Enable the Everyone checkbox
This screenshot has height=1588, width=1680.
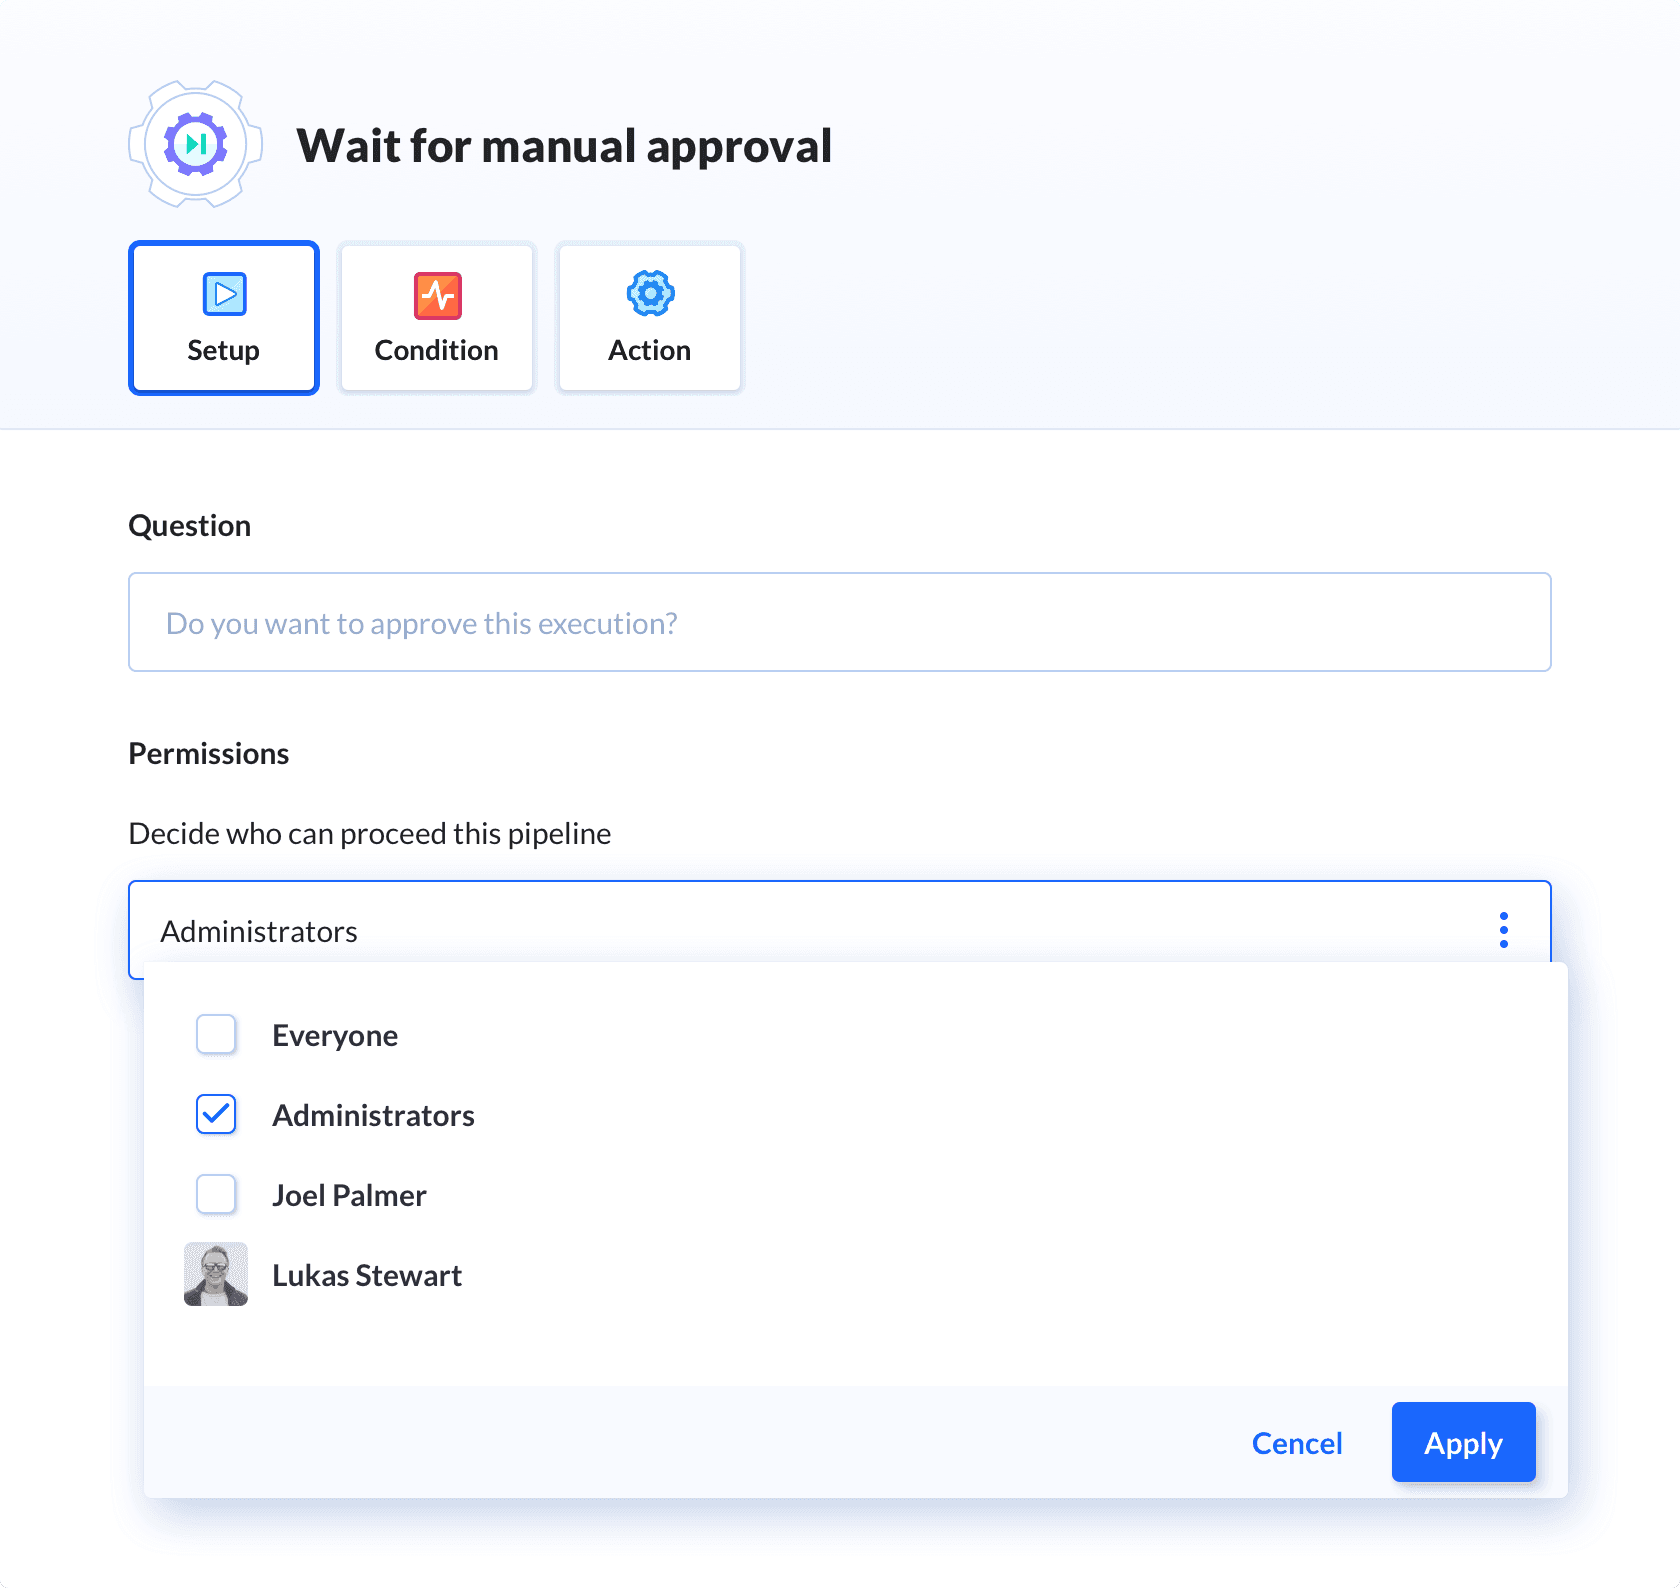[x=216, y=1034]
